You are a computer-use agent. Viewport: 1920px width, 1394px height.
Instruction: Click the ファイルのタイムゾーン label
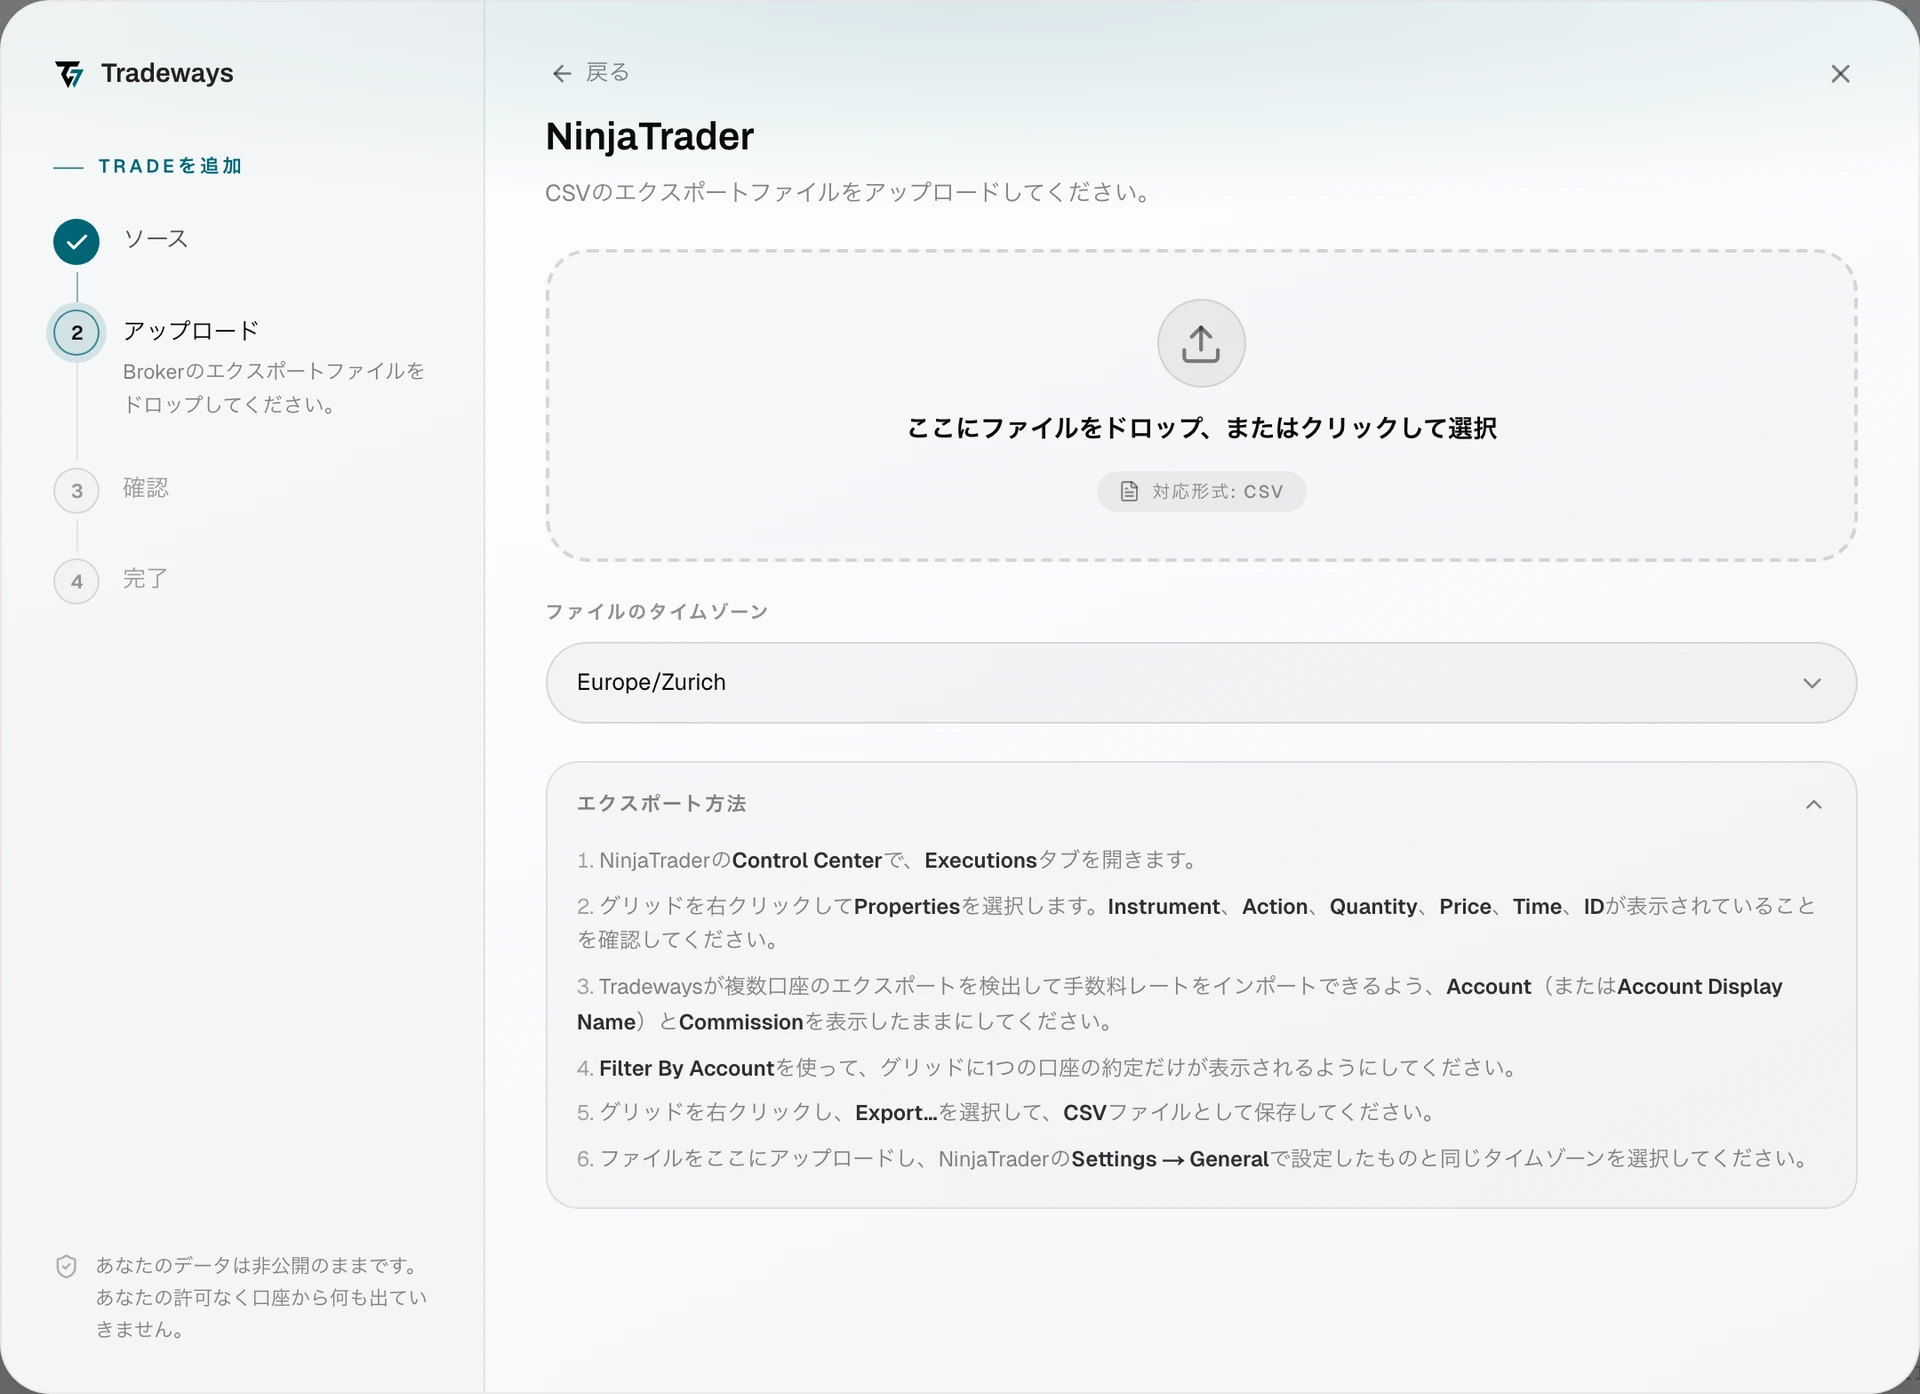657,611
